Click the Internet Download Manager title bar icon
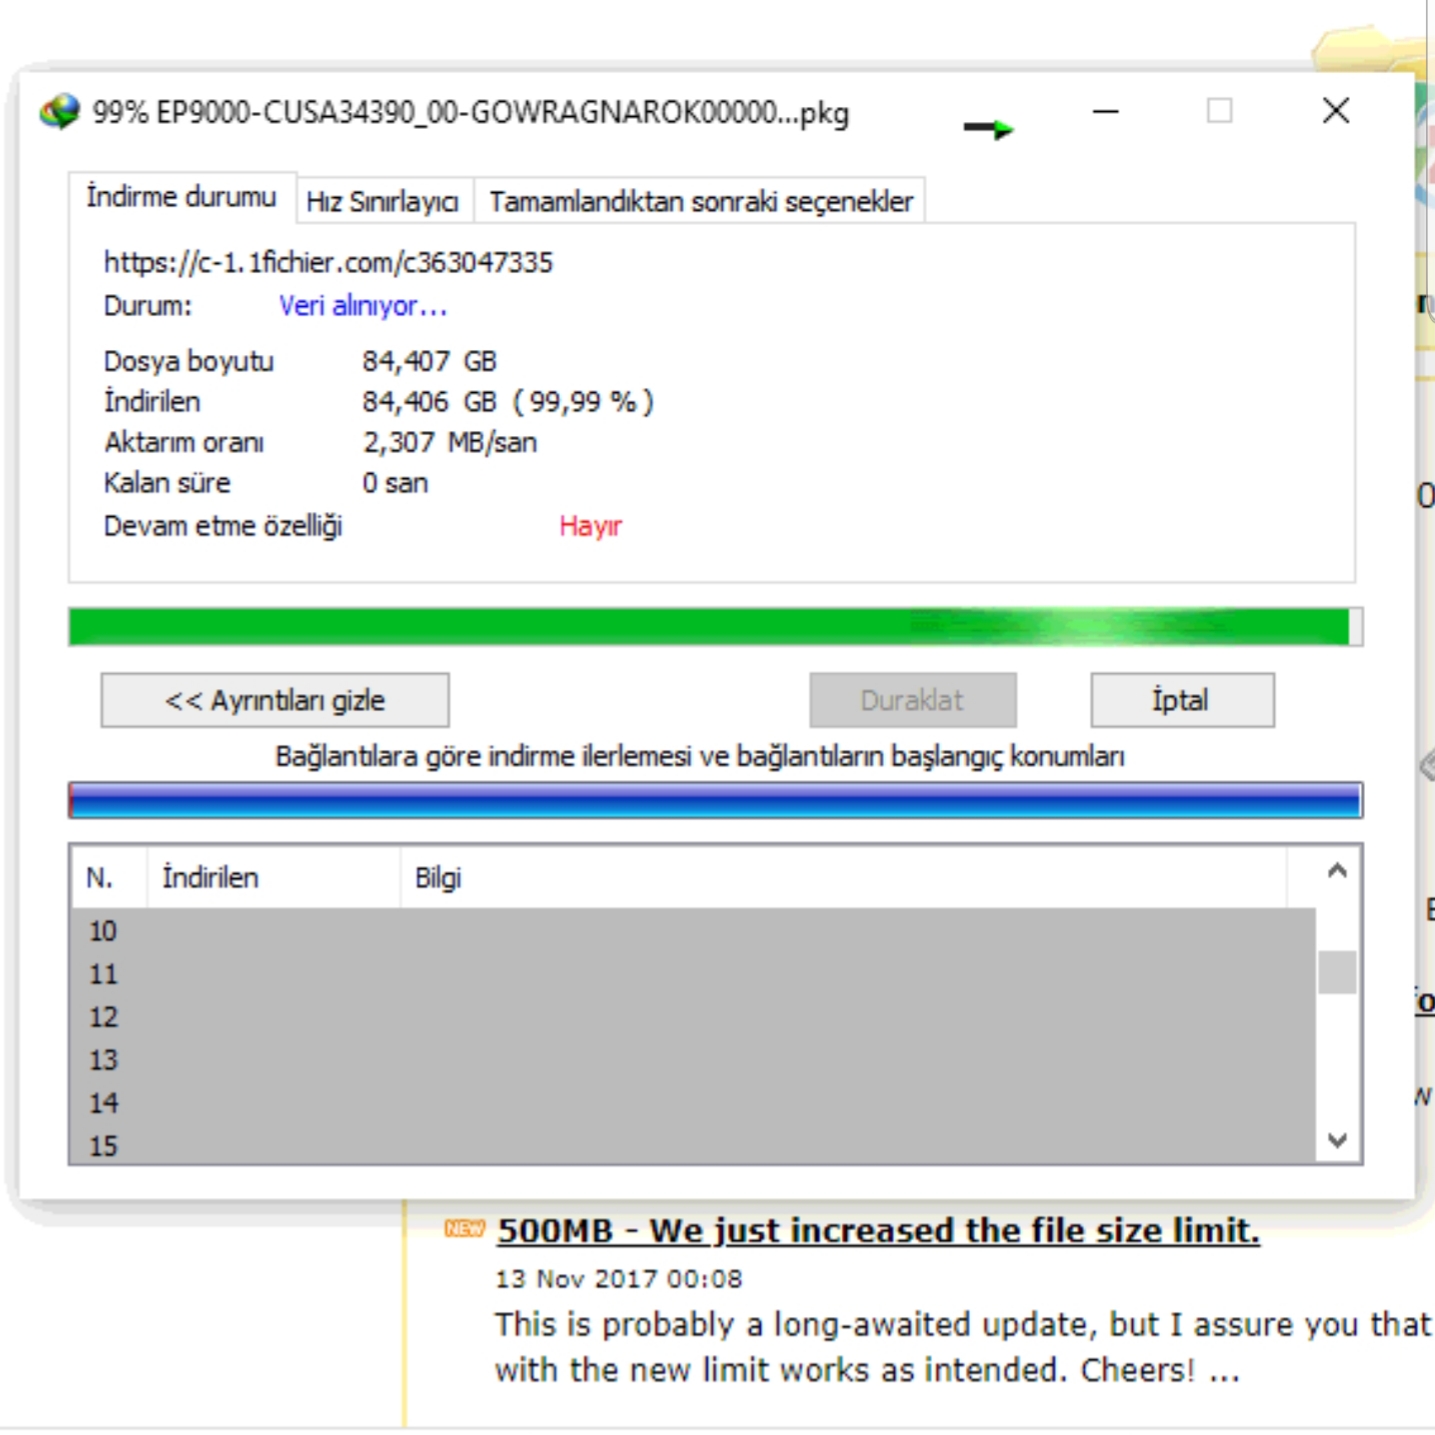The image size is (1435, 1435). point(59,112)
